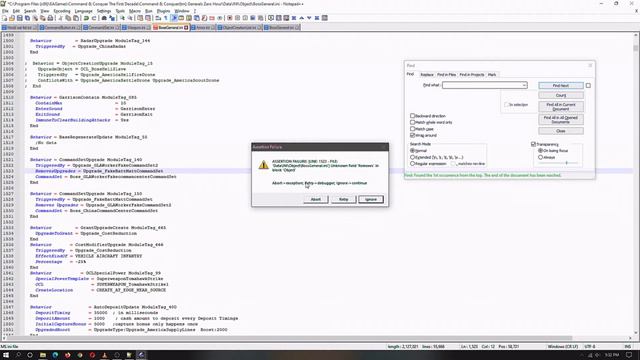Select the Regular expression search mode
640x360 pixels.
[412, 164]
